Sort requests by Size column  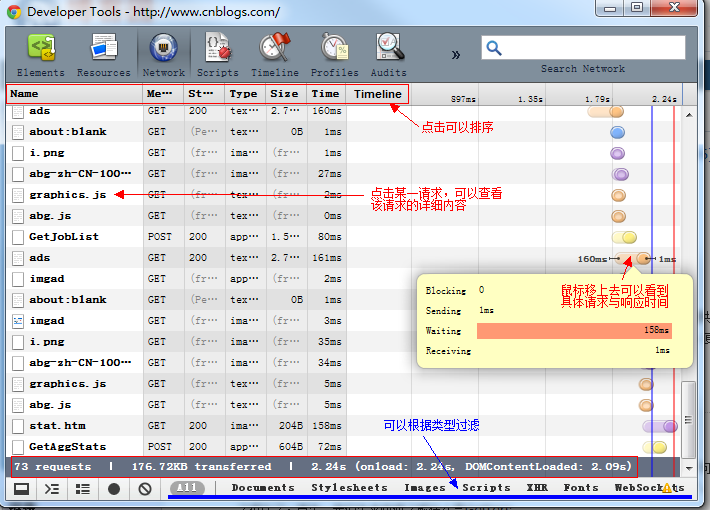tap(284, 94)
